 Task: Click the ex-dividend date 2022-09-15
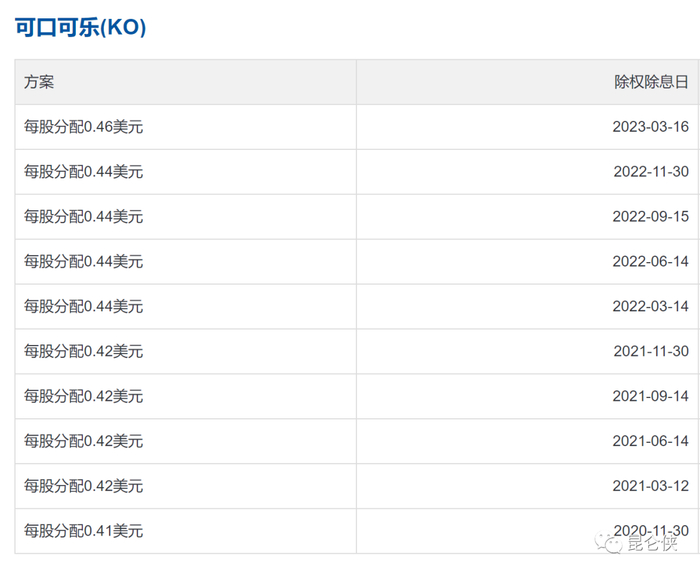650,217
